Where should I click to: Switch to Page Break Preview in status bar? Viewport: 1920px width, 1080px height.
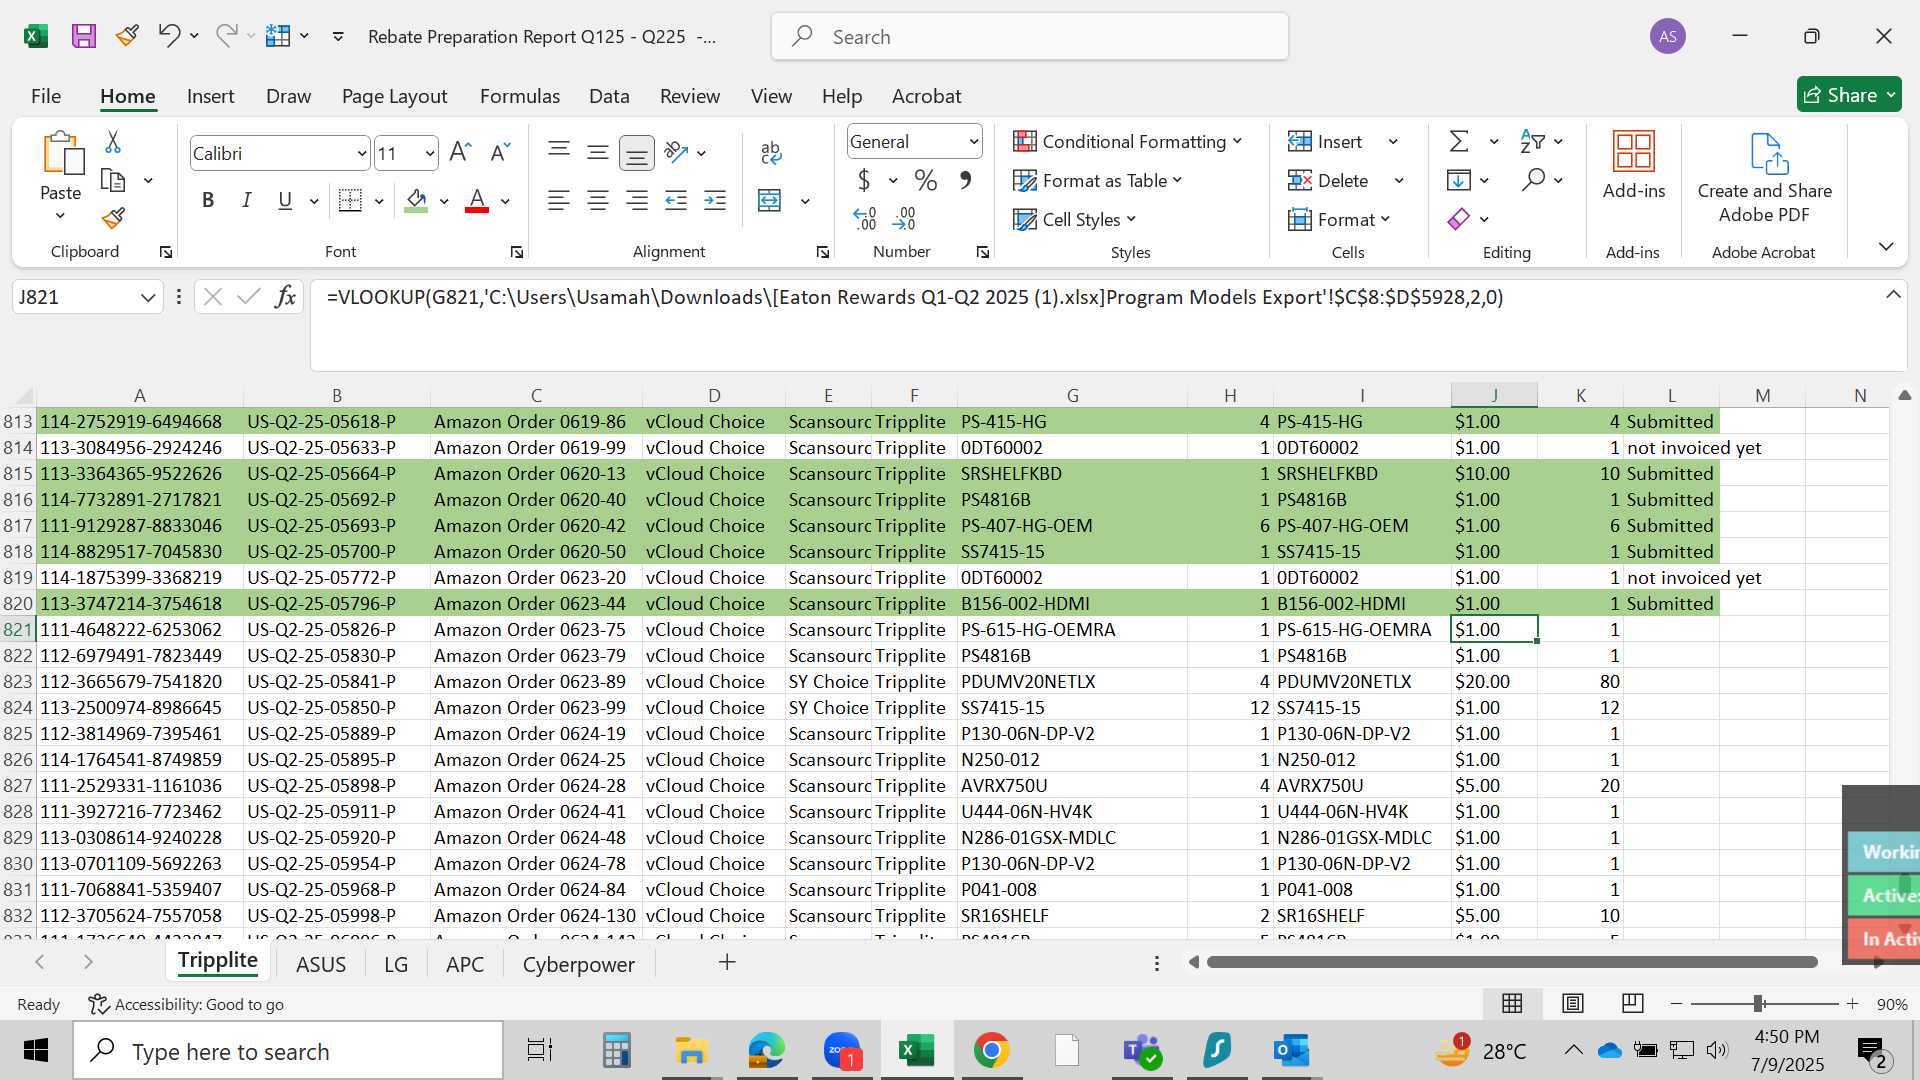click(x=1633, y=1003)
